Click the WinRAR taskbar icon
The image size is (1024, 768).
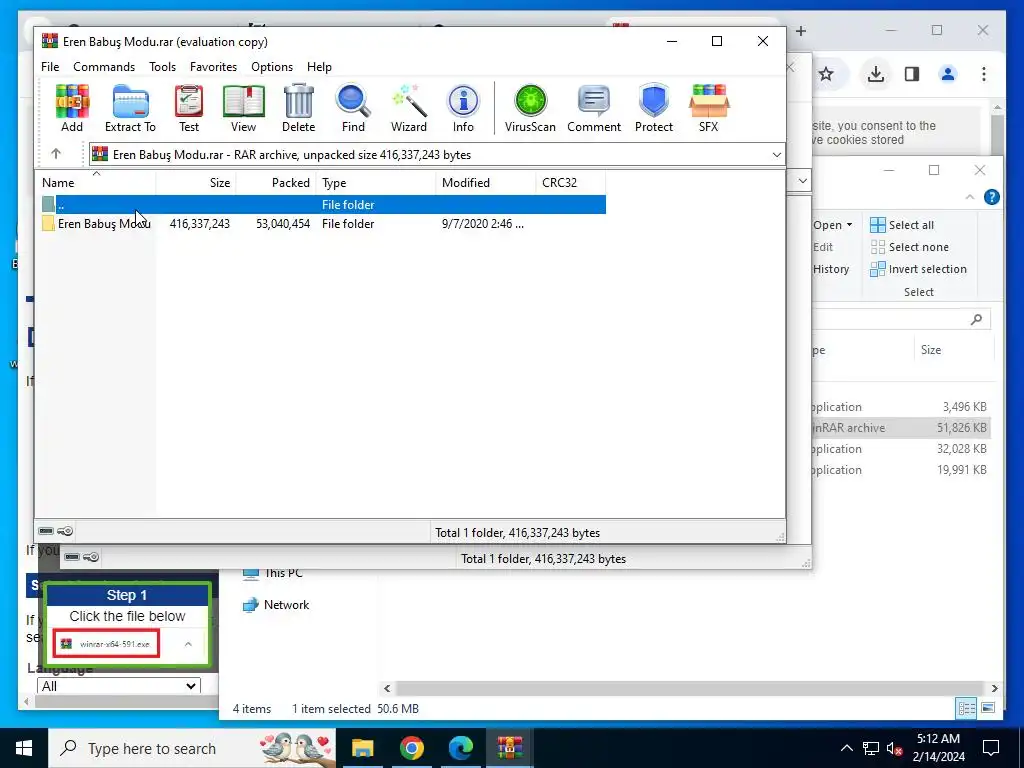pos(510,748)
